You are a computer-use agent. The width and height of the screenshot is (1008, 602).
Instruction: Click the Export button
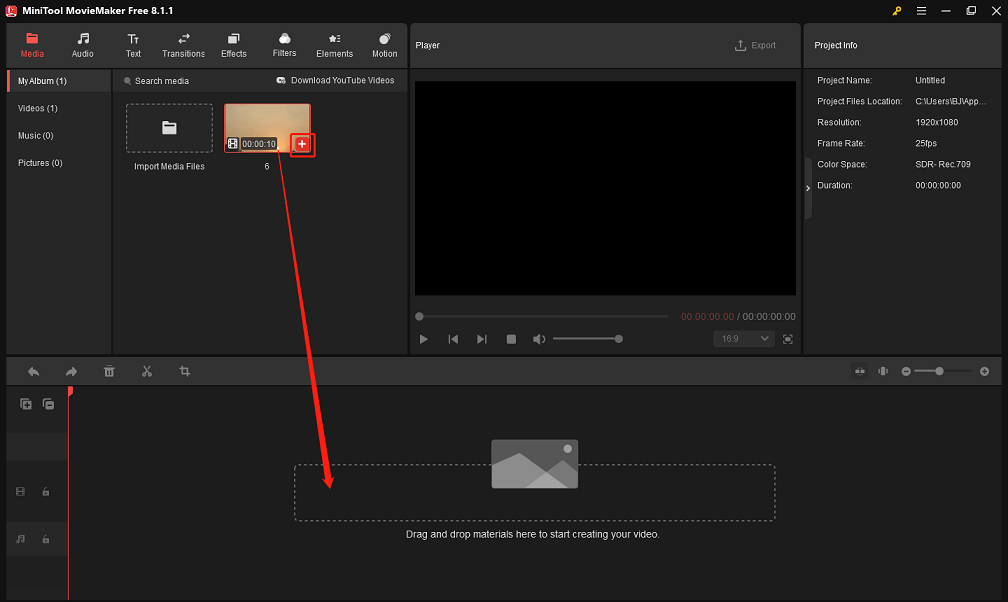(x=755, y=46)
